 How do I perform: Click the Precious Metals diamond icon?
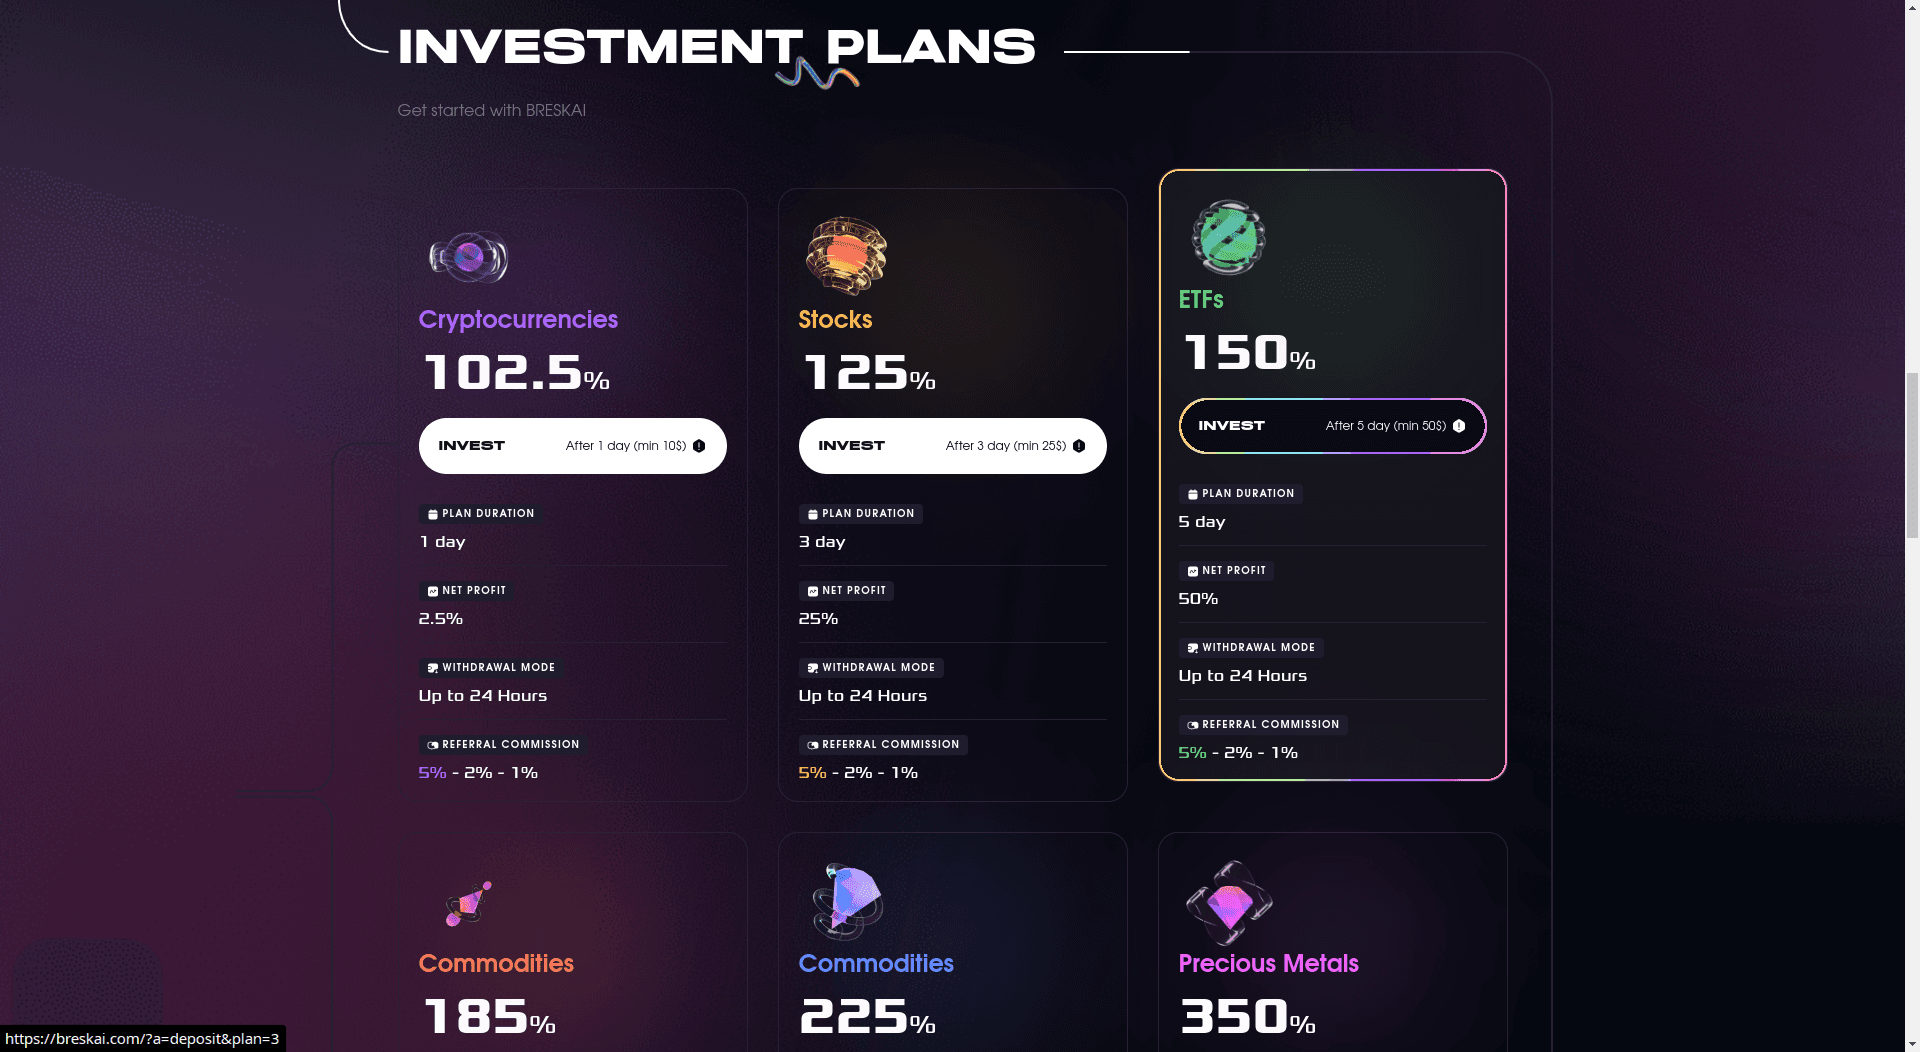1228,903
